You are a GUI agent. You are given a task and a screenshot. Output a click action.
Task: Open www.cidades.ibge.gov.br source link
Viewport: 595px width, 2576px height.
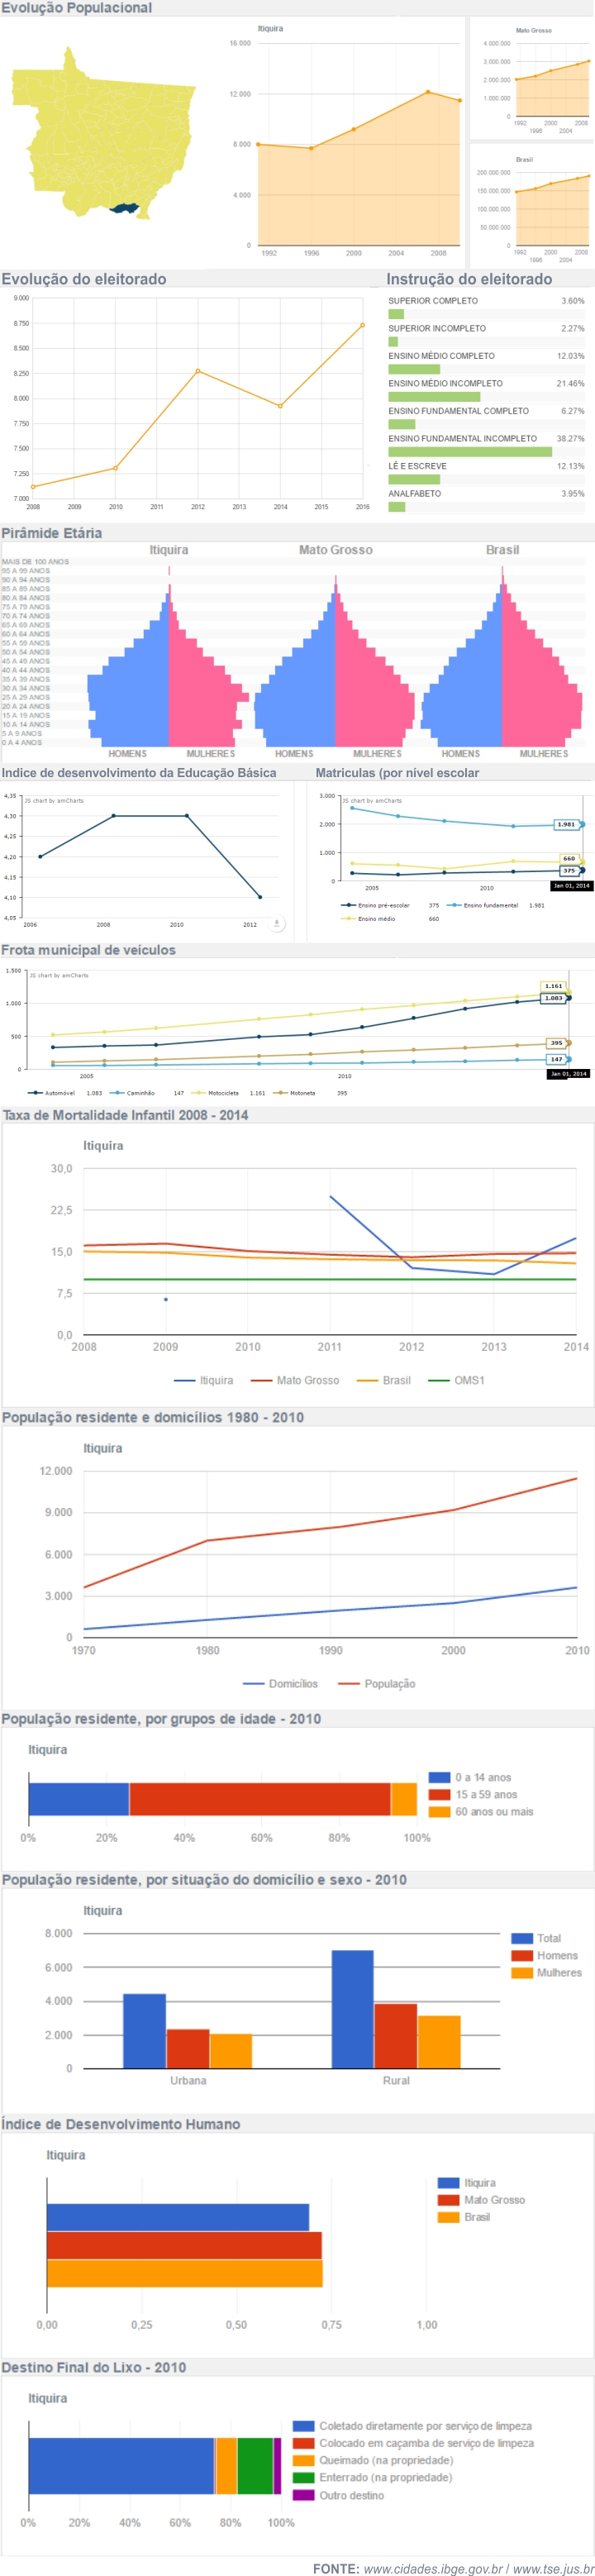[433, 2569]
